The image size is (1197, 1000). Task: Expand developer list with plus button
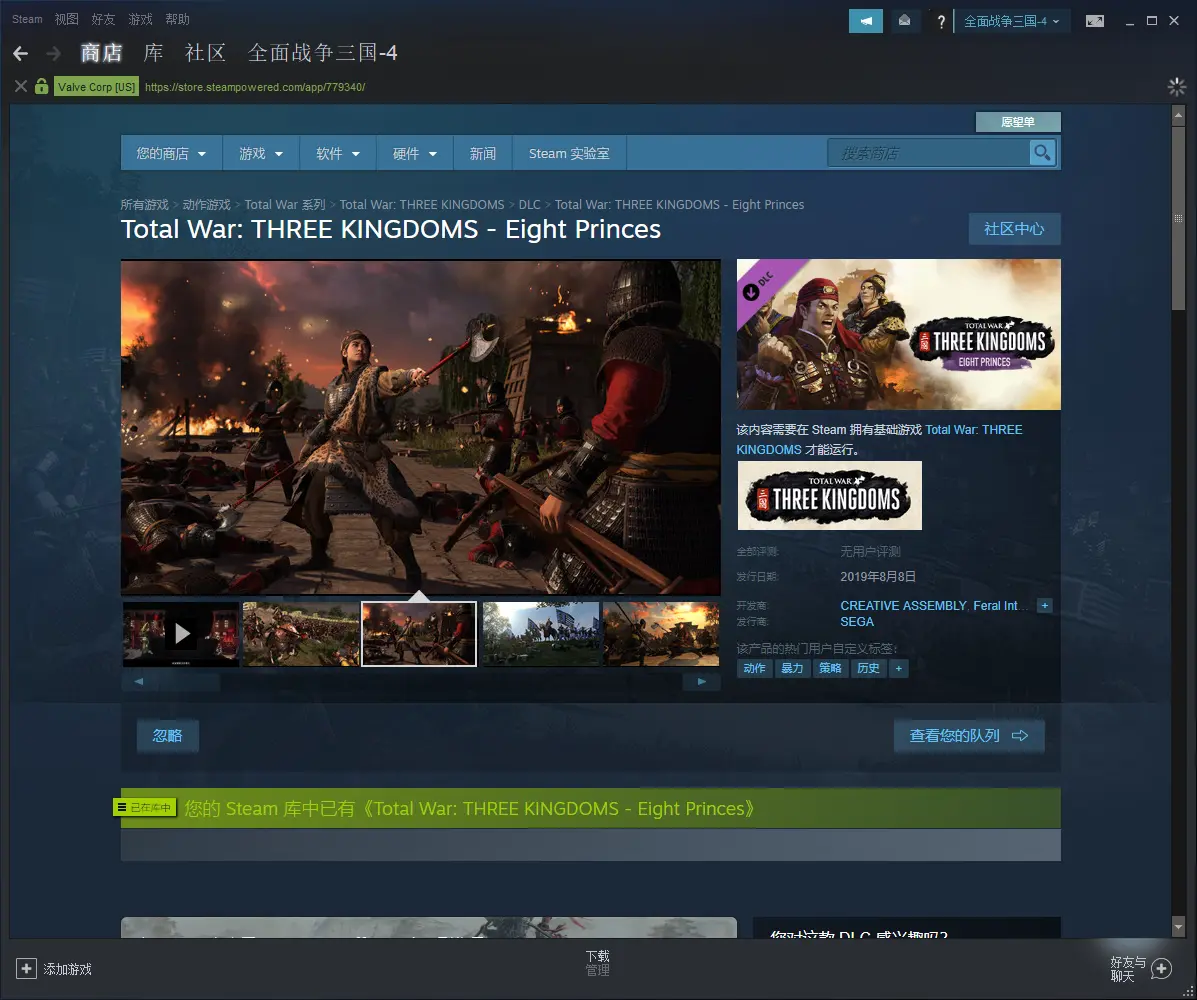pyautogui.click(x=1045, y=605)
